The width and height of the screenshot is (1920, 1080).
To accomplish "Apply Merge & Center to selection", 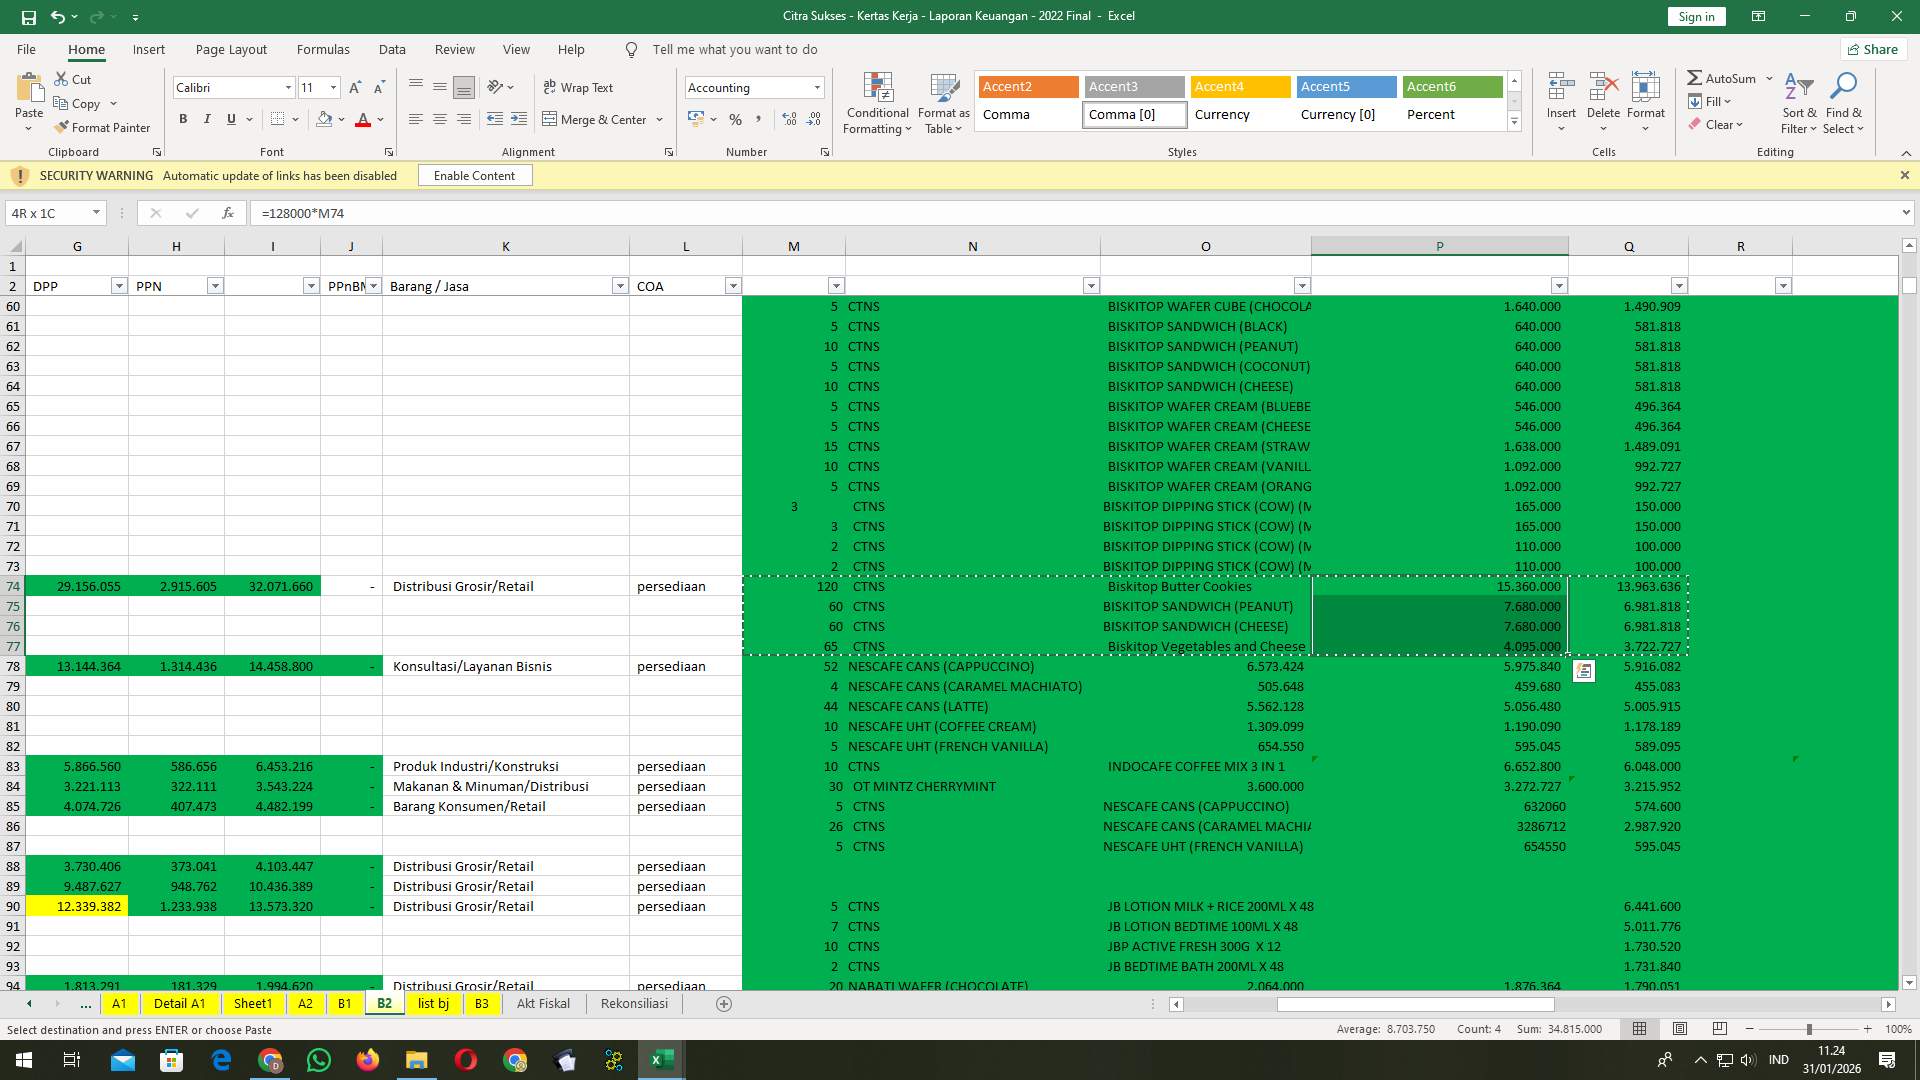I will tap(596, 119).
